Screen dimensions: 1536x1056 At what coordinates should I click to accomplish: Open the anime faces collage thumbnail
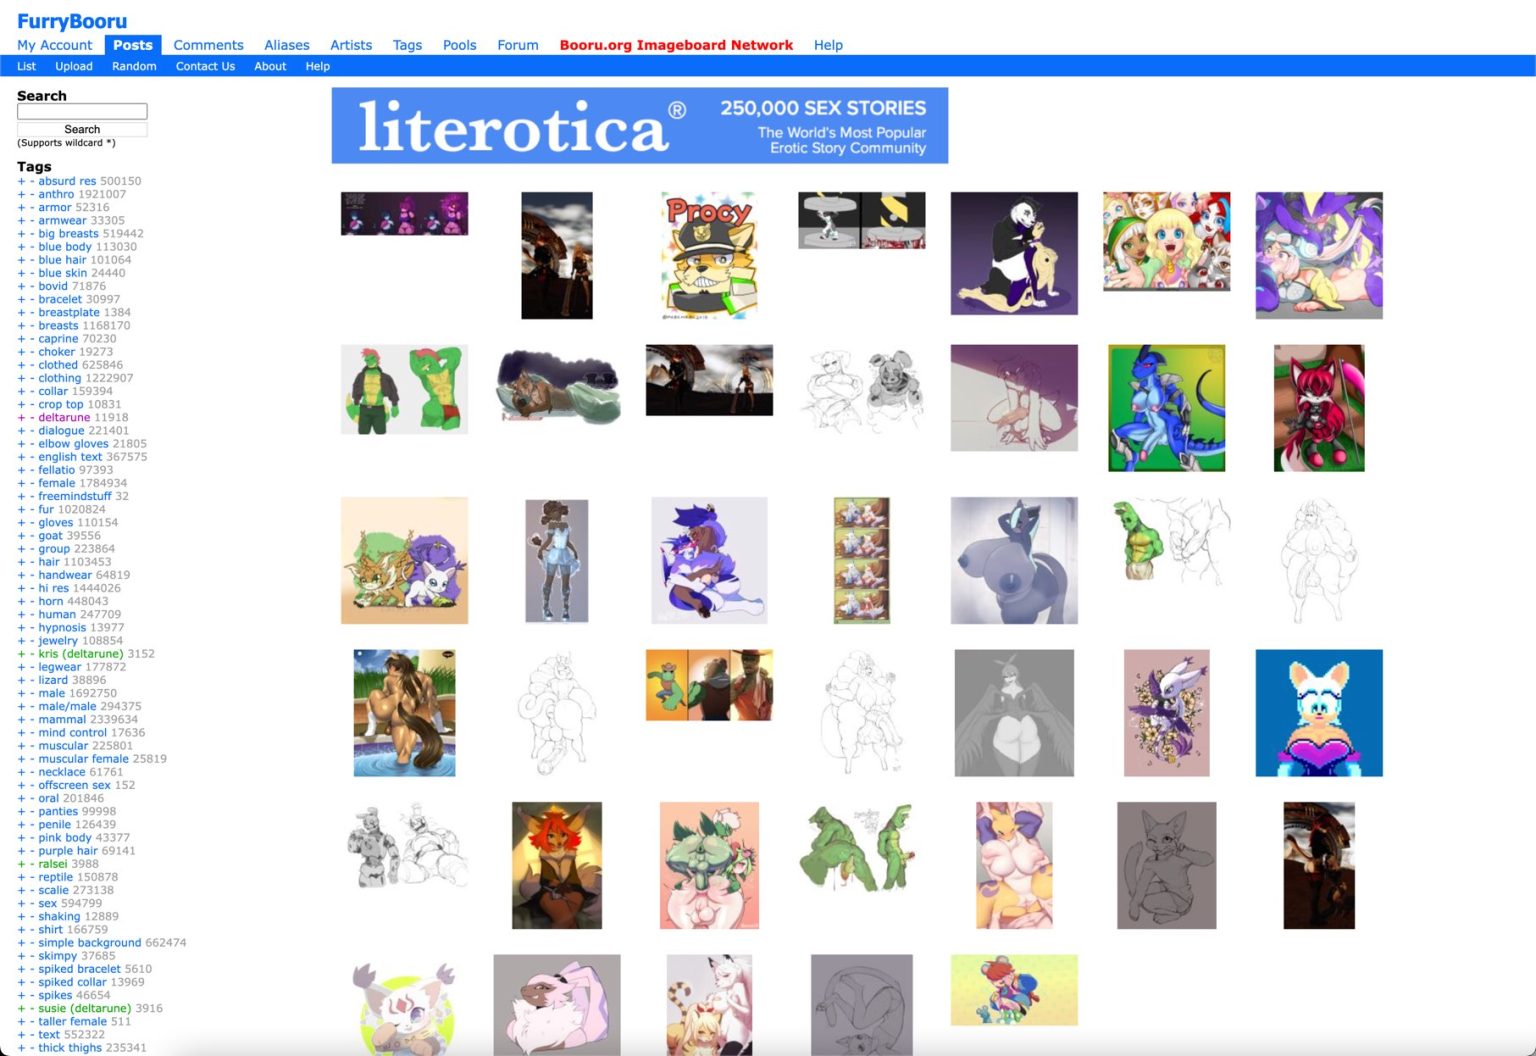pos(1166,241)
